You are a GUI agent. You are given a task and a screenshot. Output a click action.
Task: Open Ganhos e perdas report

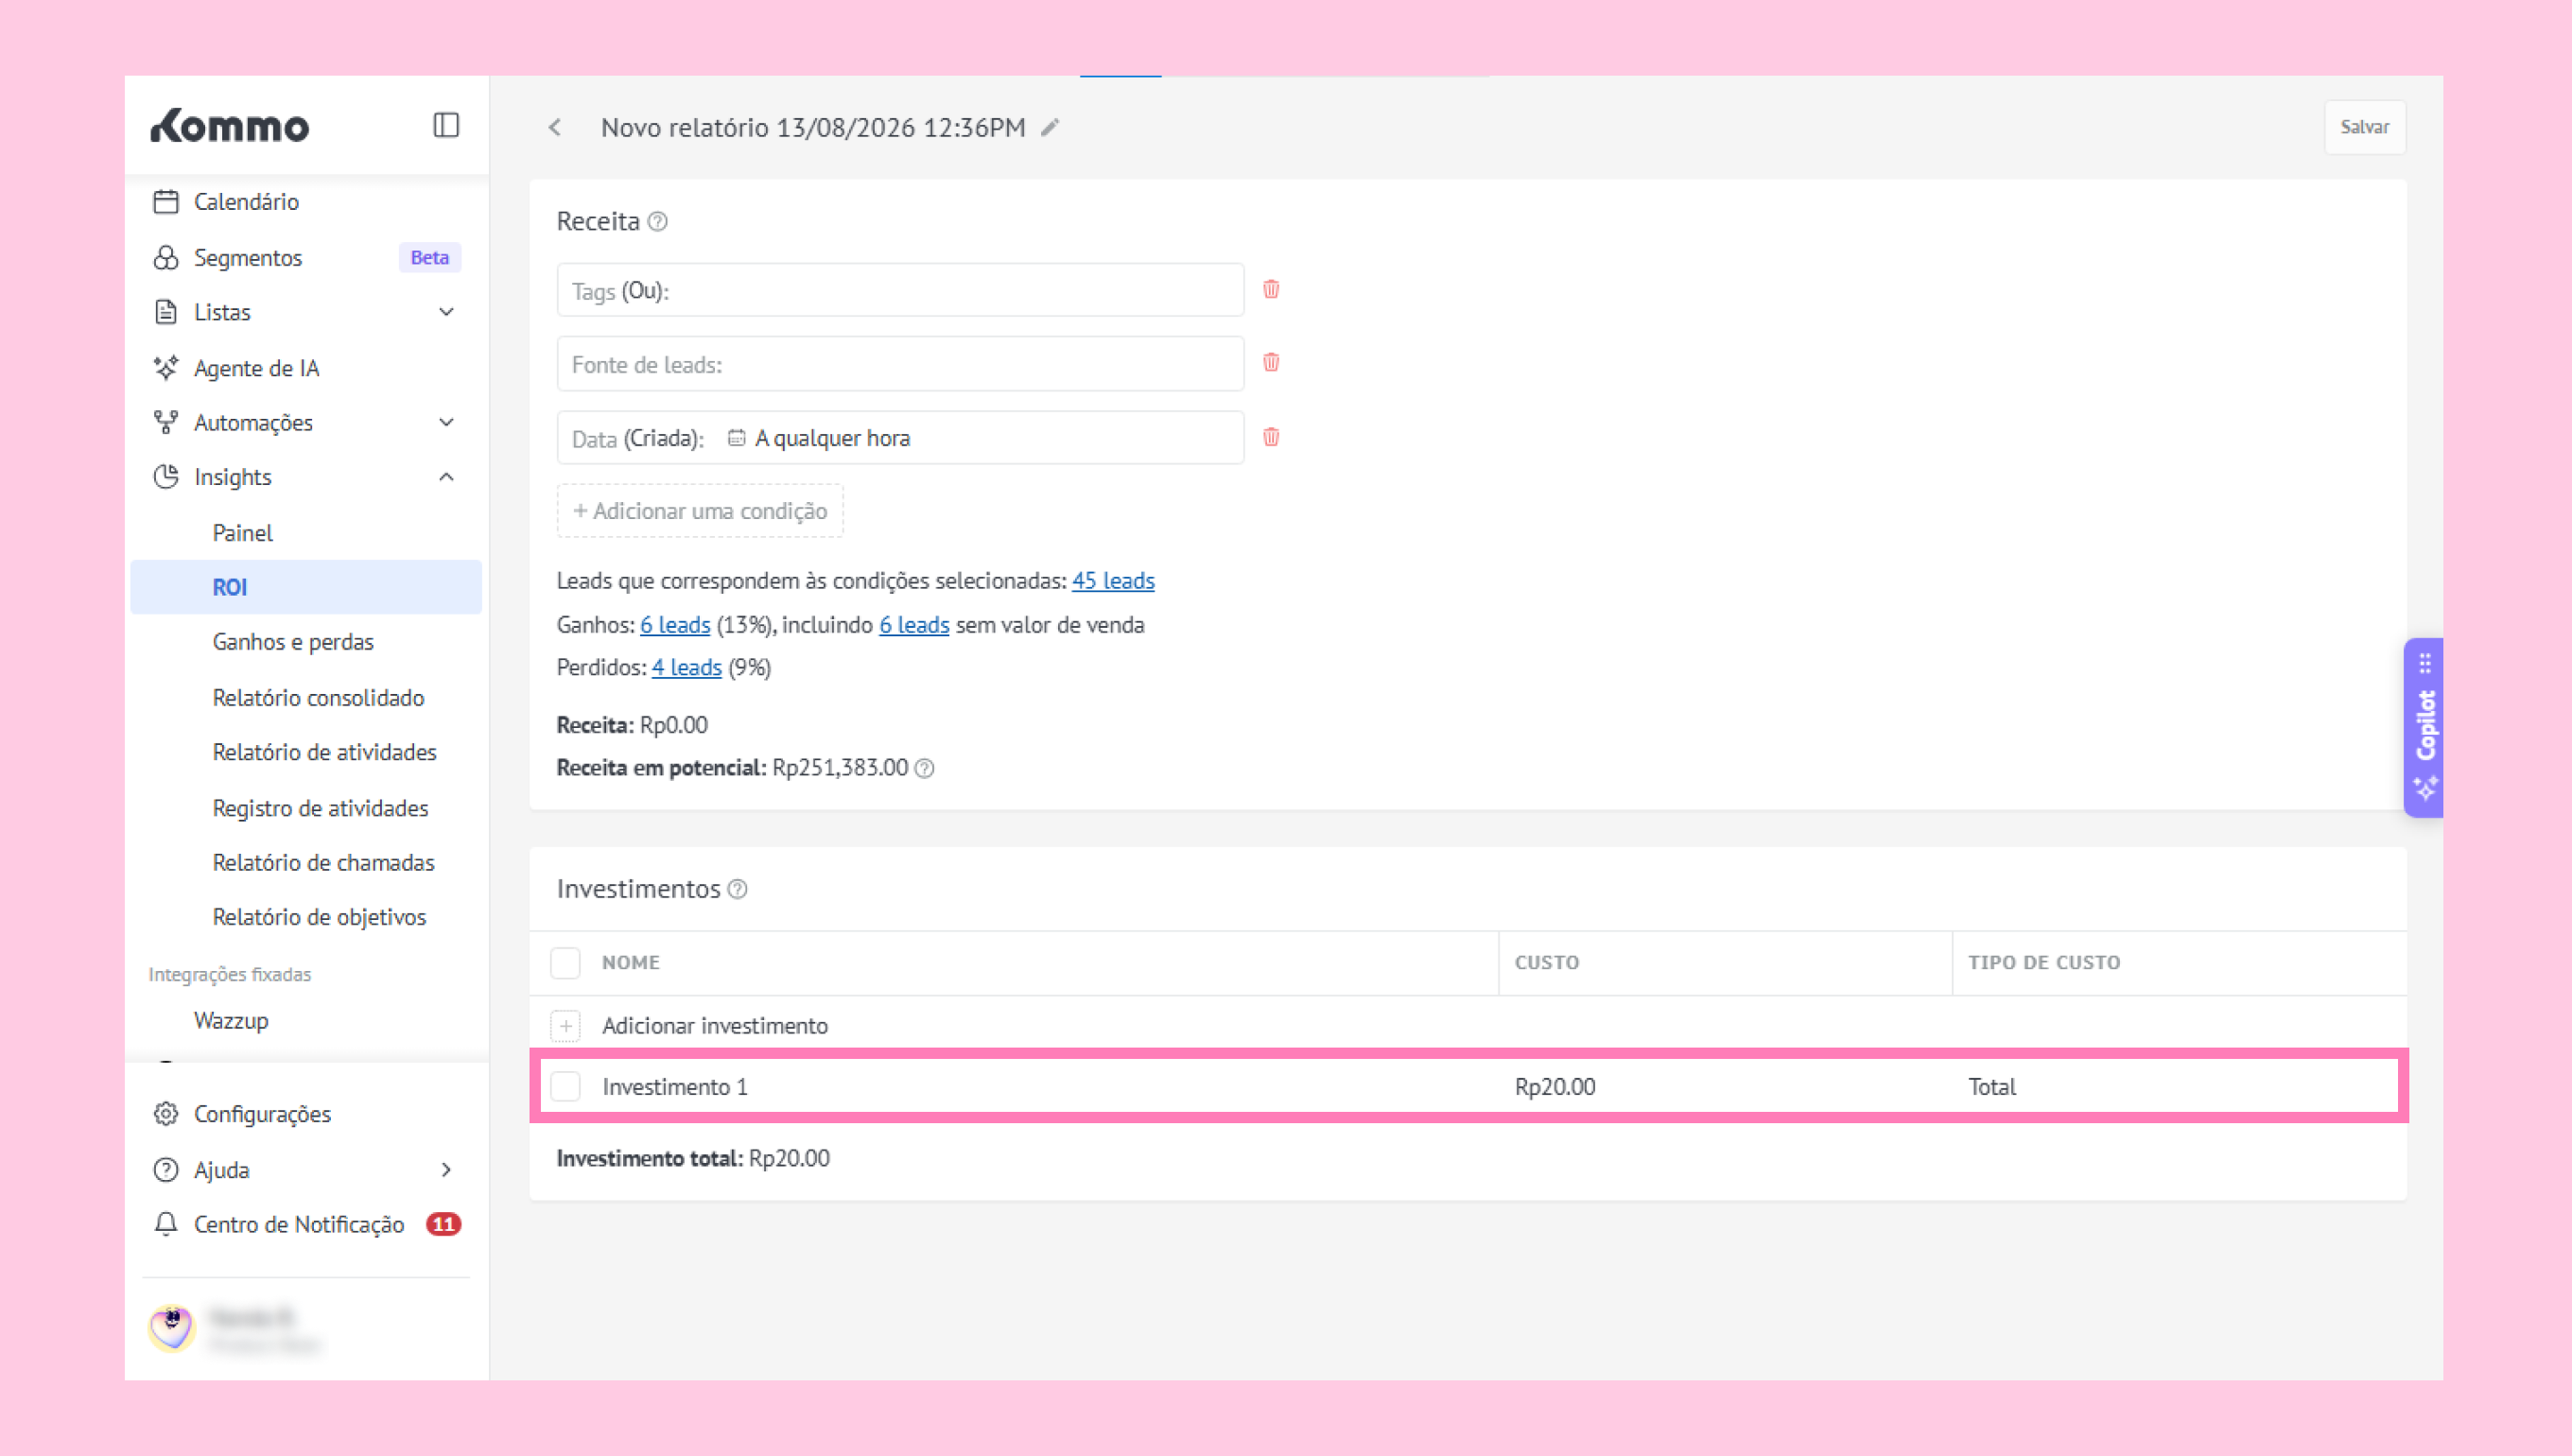point(293,642)
